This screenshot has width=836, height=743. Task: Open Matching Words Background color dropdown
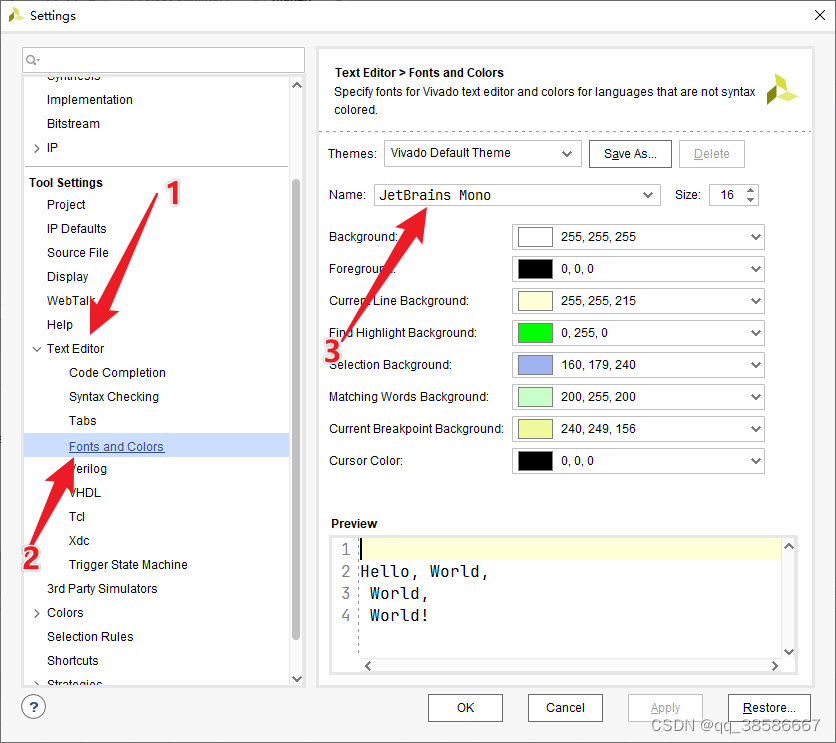[755, 397]
